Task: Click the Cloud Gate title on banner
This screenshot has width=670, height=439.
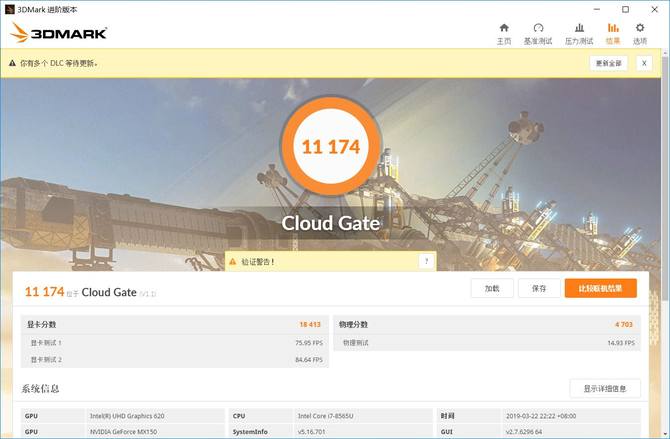Action: (330, 223)
